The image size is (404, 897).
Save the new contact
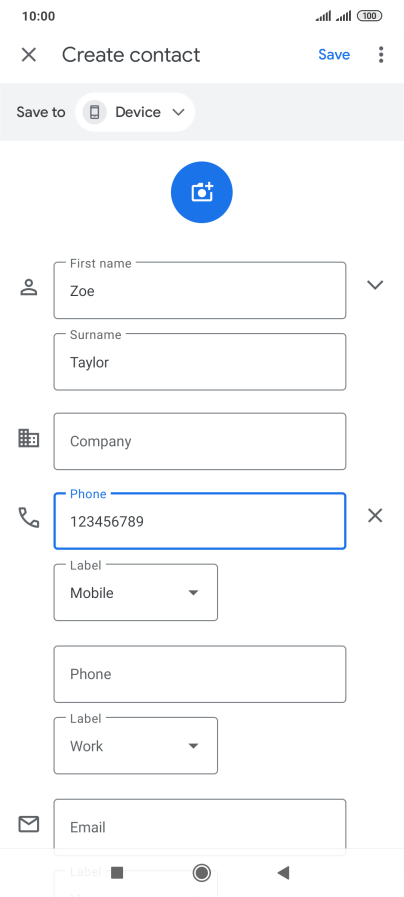click(x=334, y=55)
